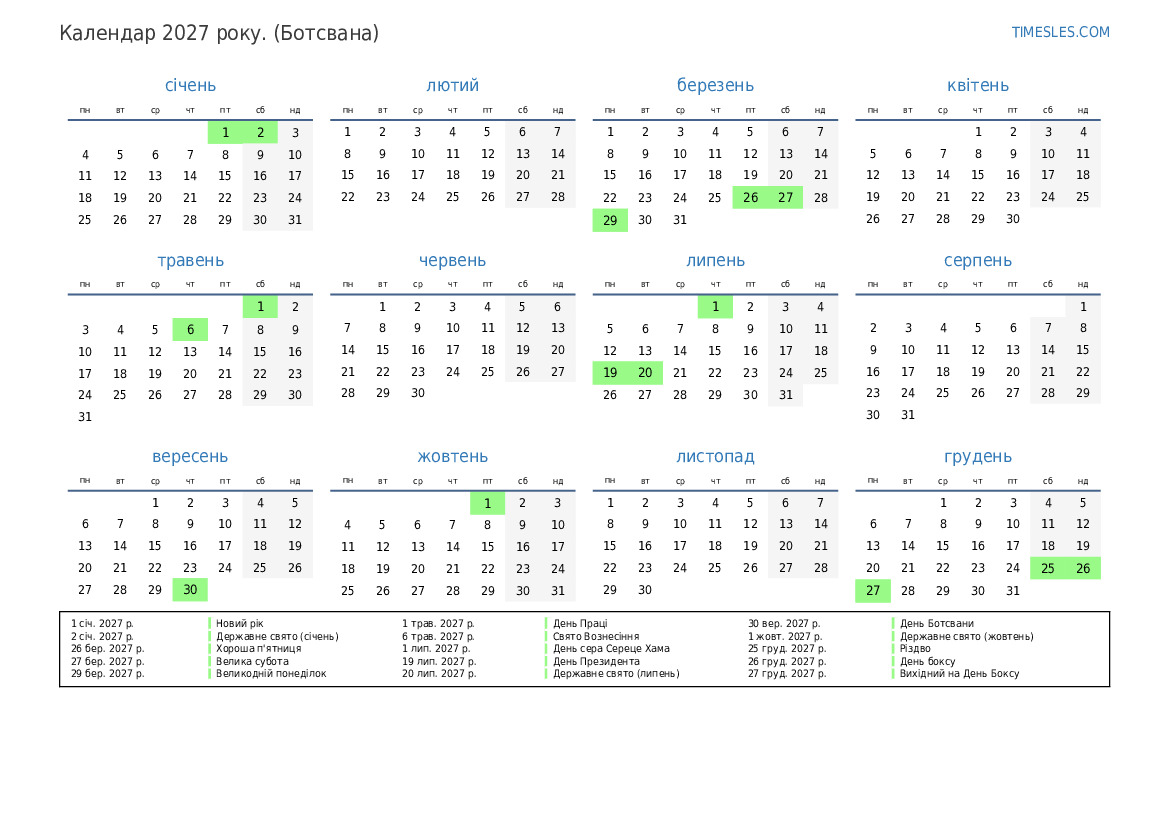Click the 'День Президента' legend entry
This screenshot has width=1169, height=827.
pos(596,661)
